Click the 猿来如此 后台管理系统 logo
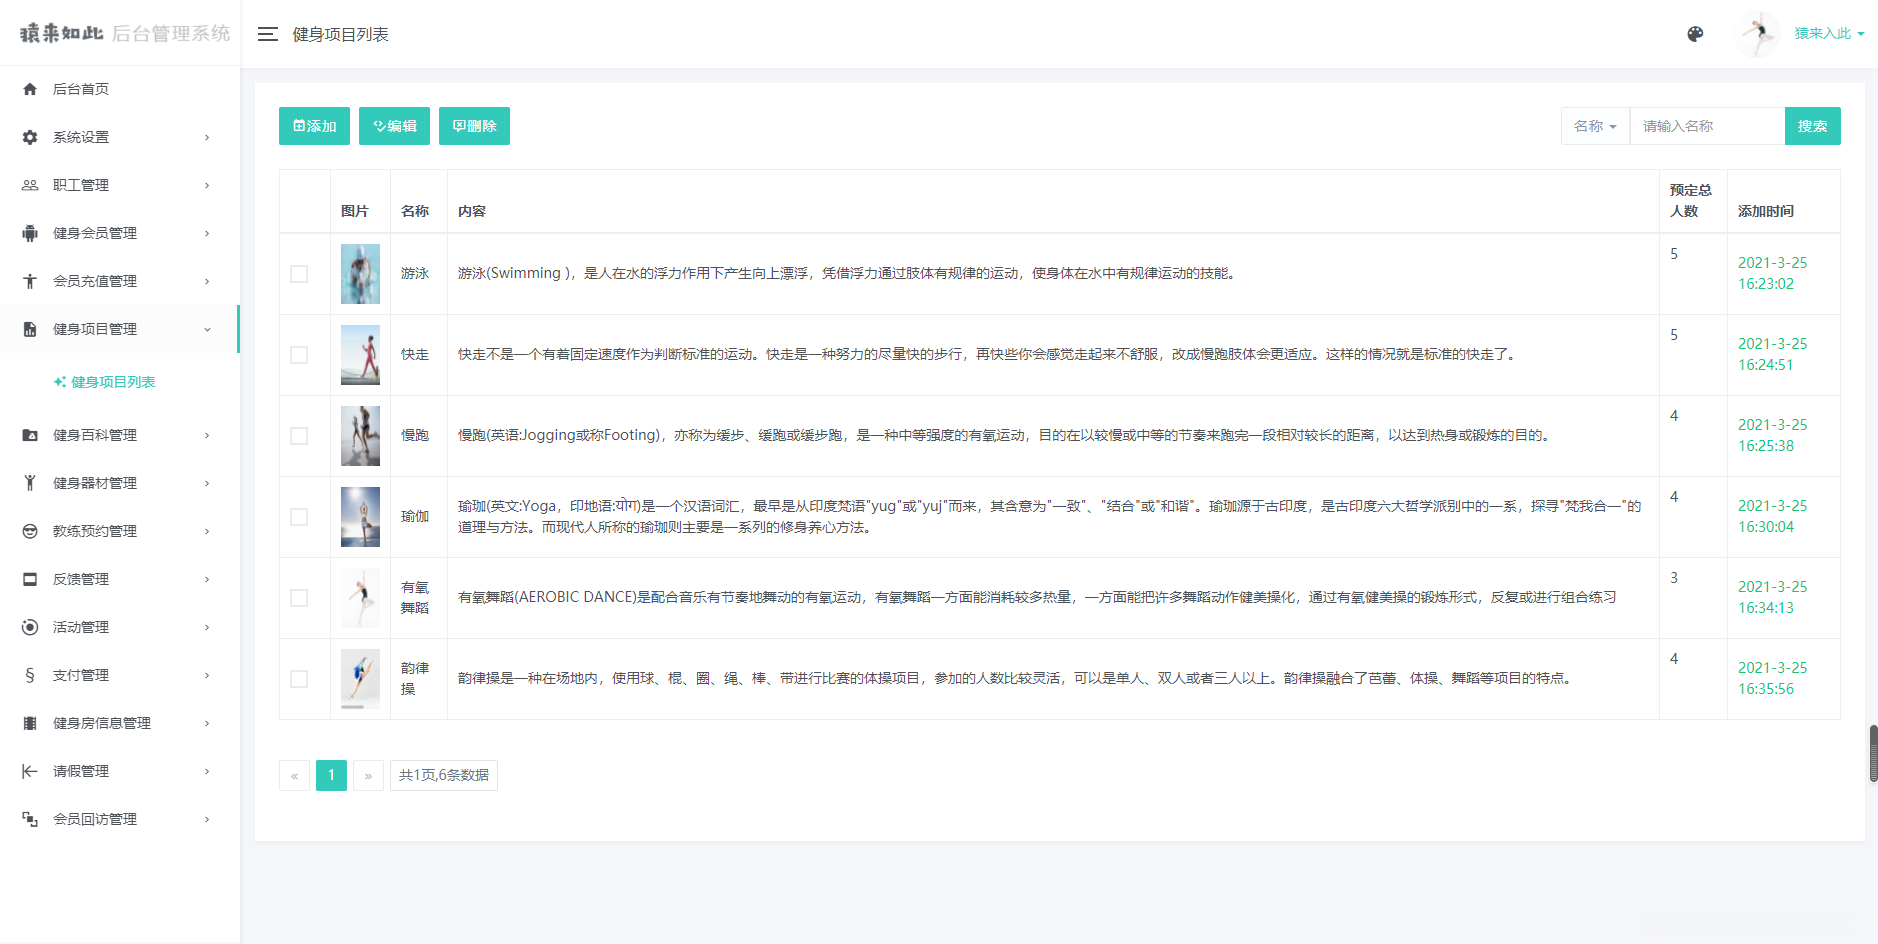Image resolution: width=1878 pixels, height=944 pixels. pyautogui.click(x=125, y=33)
